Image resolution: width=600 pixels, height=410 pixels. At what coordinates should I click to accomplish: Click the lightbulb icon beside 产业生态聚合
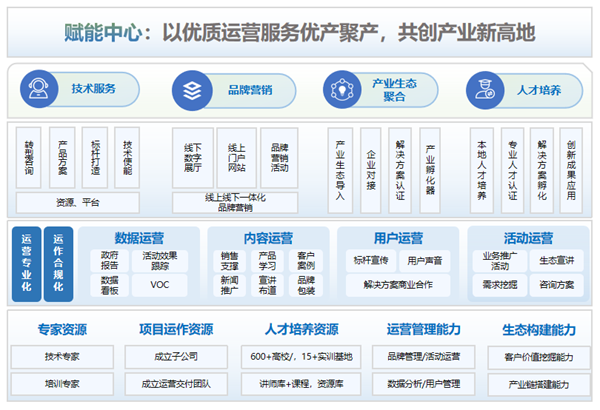pos(342,88)
